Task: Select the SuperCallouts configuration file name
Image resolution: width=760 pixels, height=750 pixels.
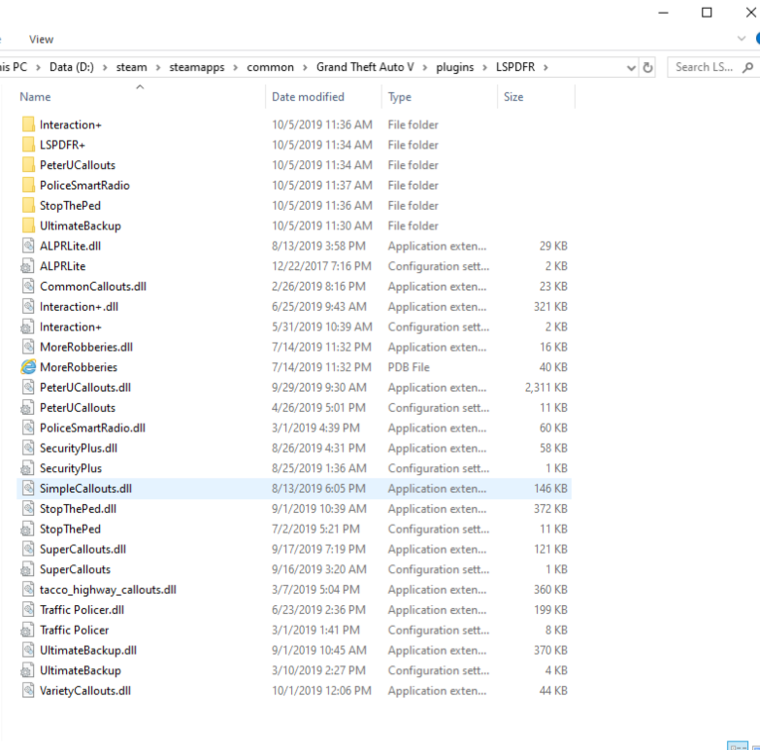Action: (x=75, y=569)
